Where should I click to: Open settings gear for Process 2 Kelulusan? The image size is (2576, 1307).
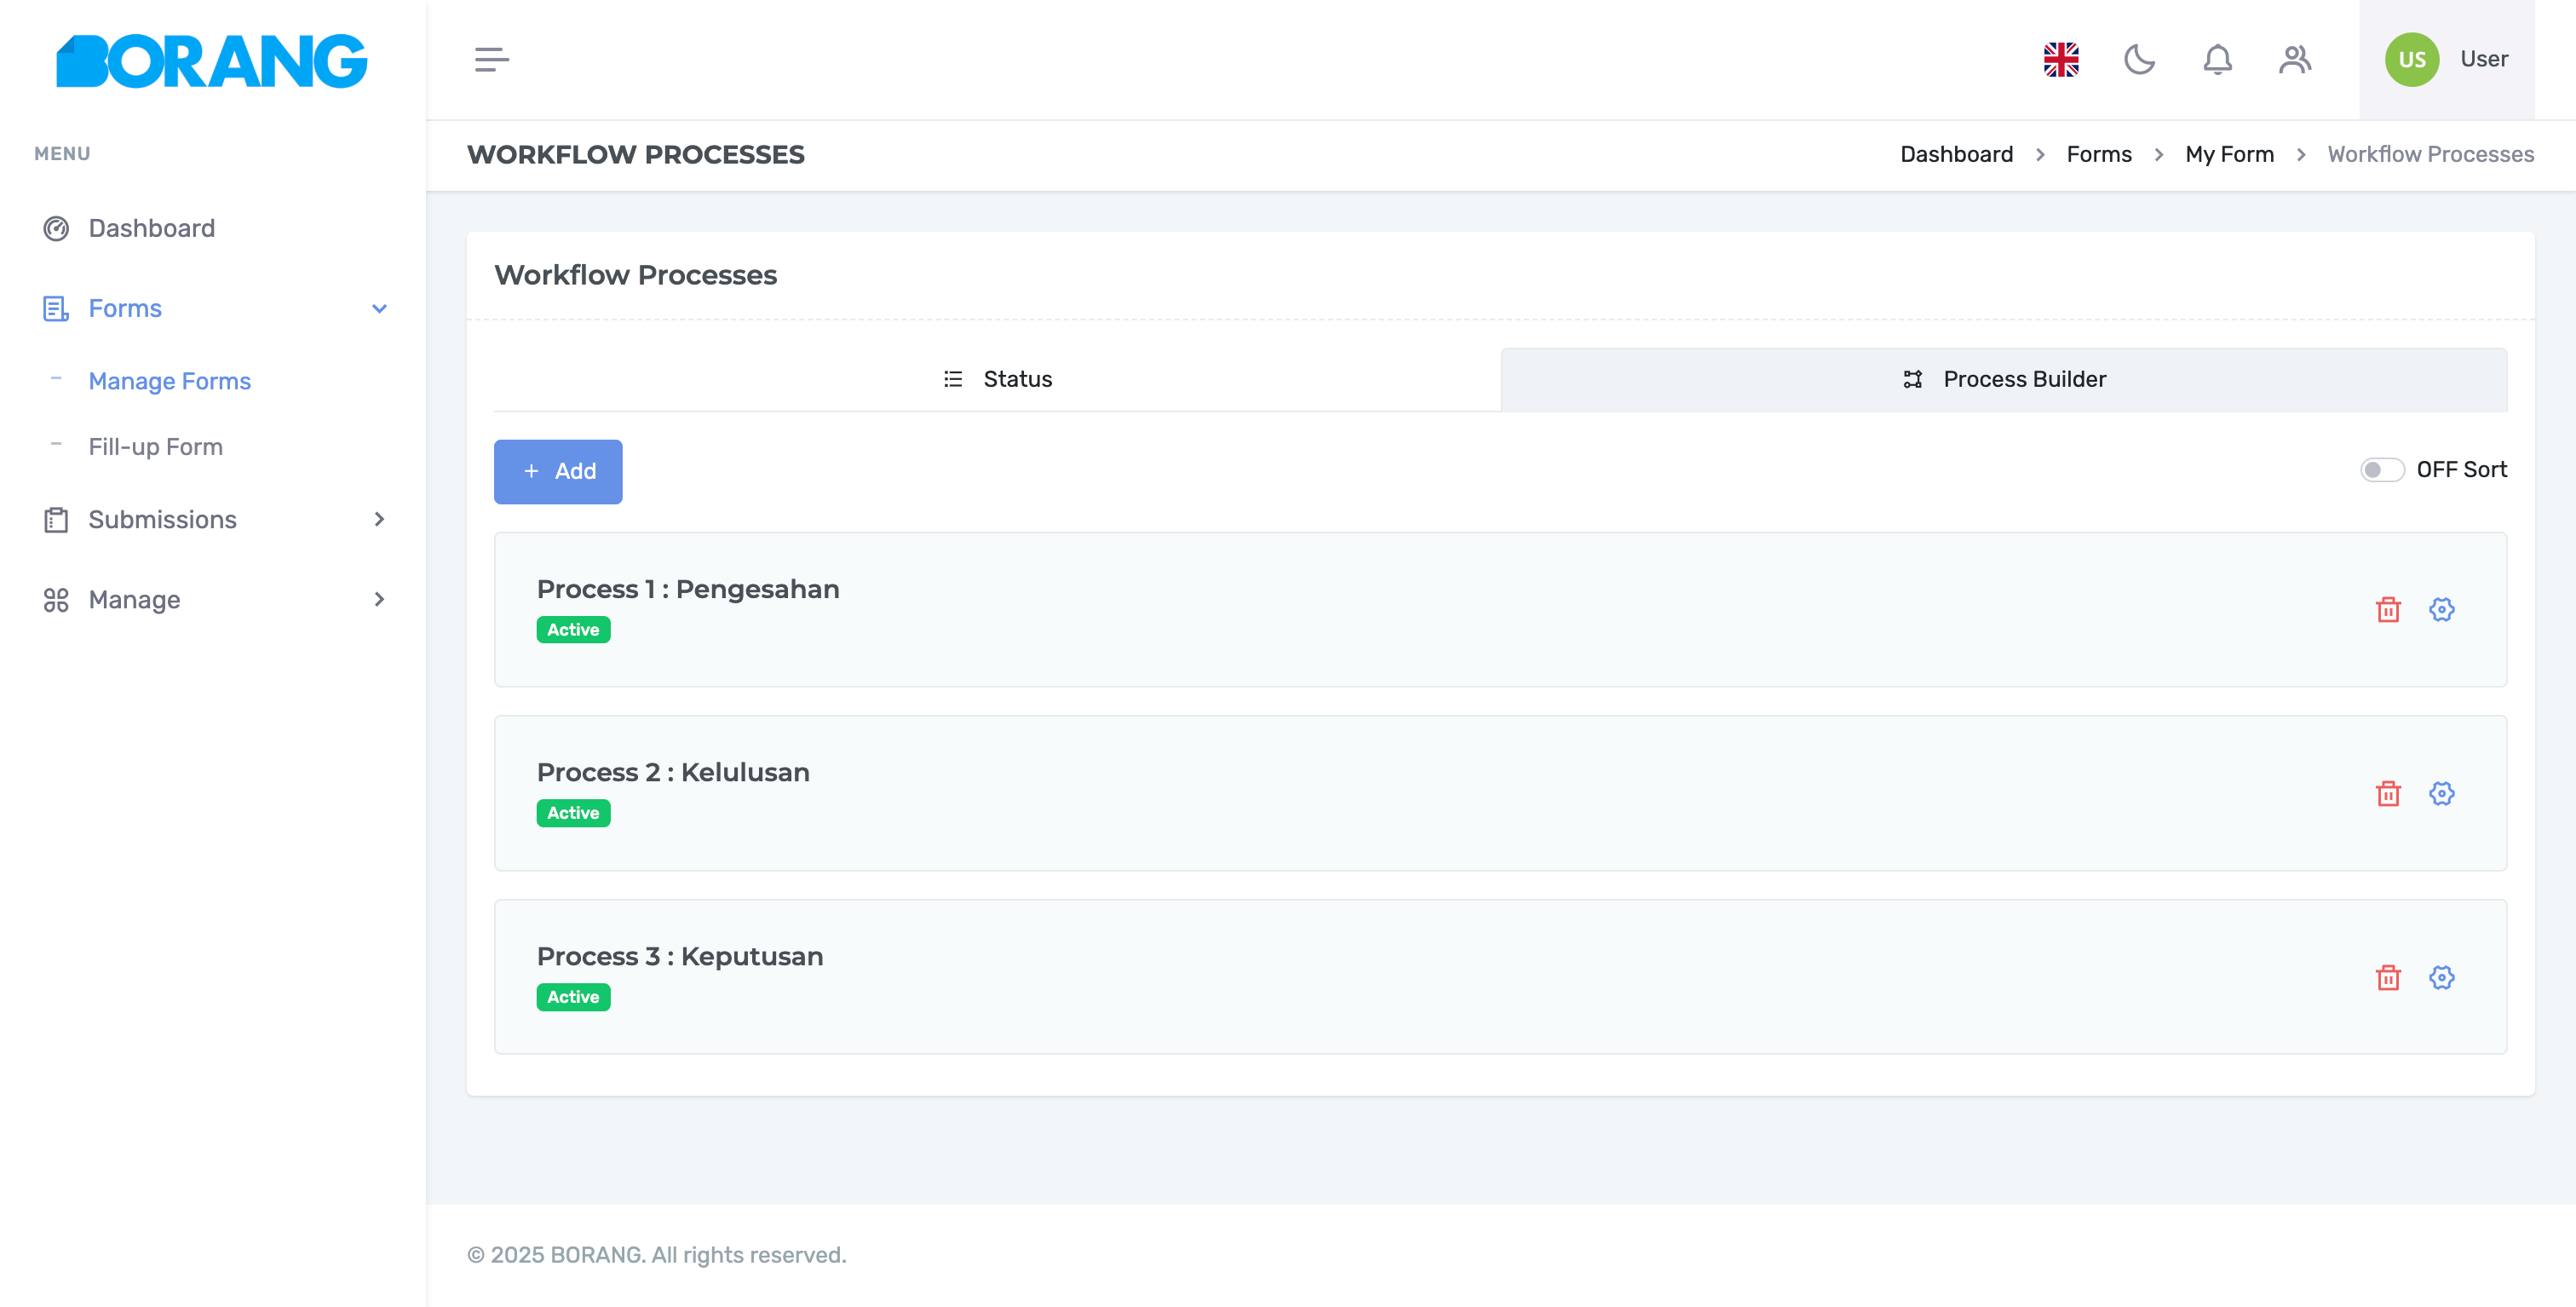[x=2441, y=793]
